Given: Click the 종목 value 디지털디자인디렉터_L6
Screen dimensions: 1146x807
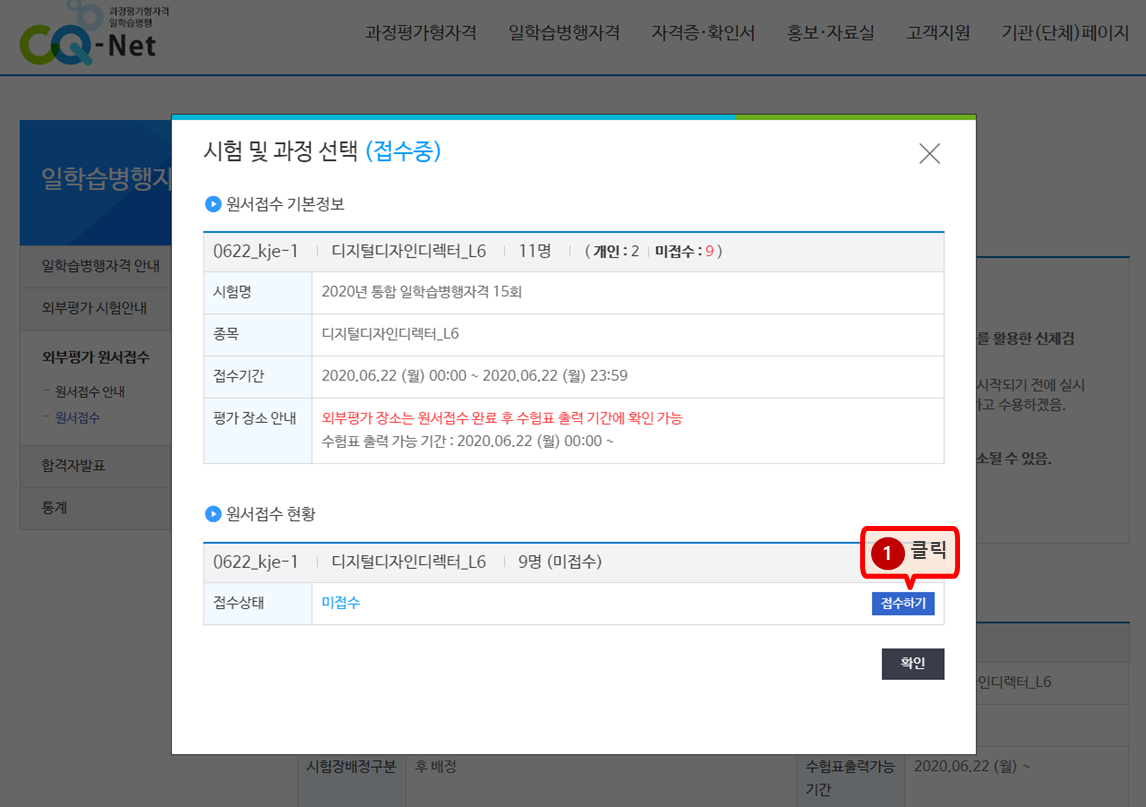Looking at the screenshot, I should pos(390,334).
